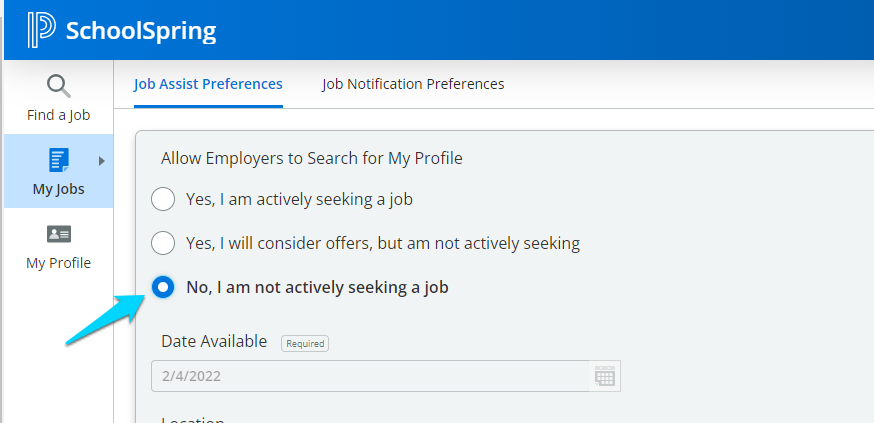Click the My Profile ID card icon

[x=59, y=234]
